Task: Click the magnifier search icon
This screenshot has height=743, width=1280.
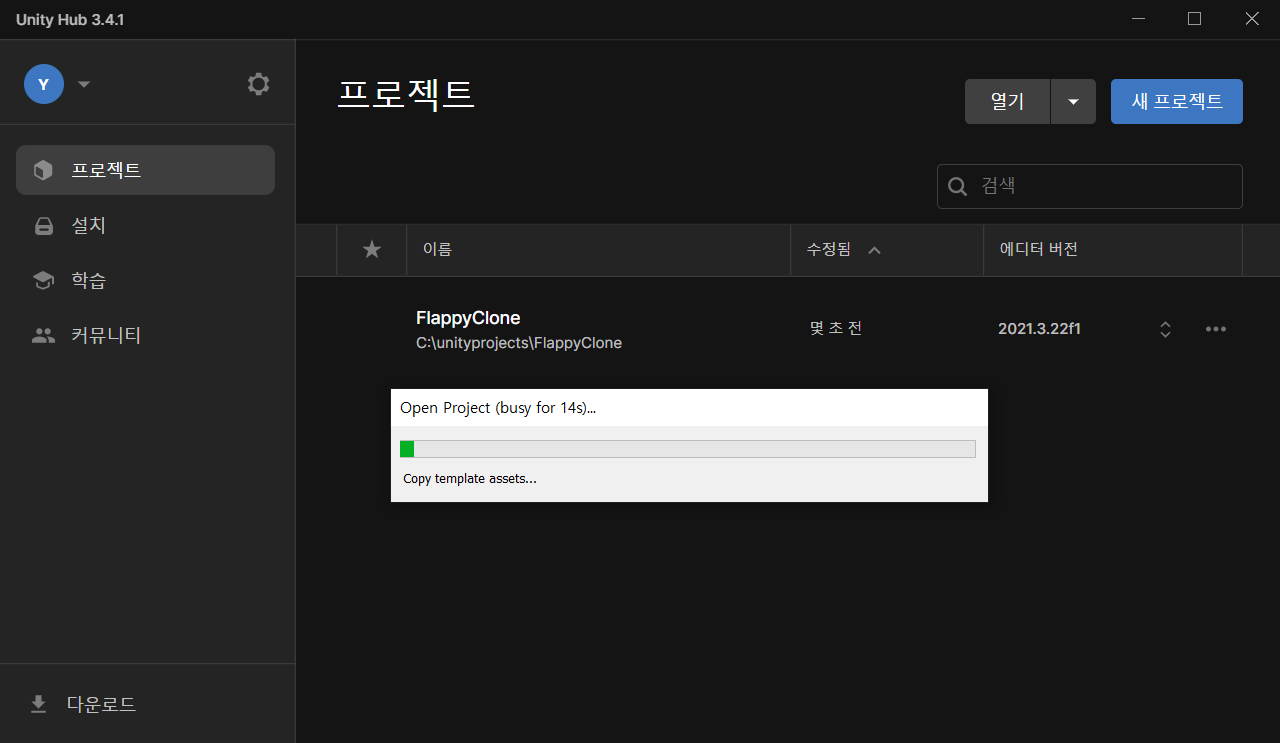Action: pyautogui.click(x=958, y=187)
